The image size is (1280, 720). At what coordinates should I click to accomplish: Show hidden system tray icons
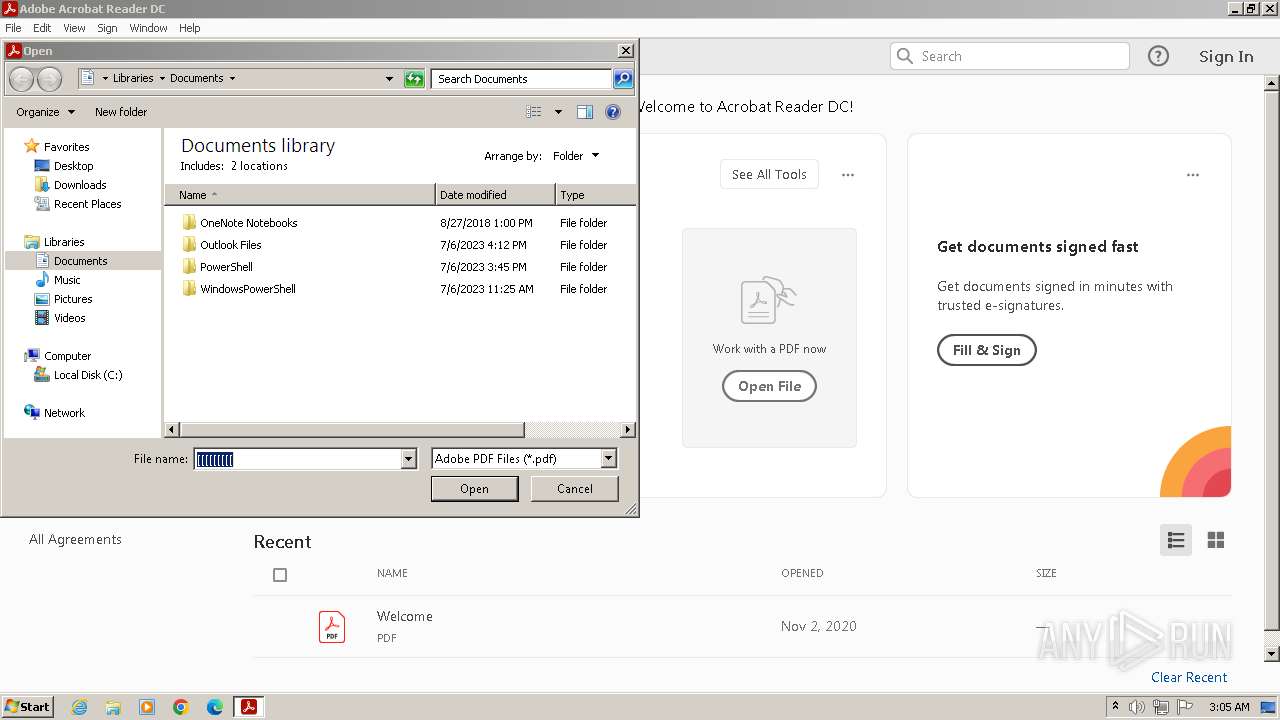1115,707
